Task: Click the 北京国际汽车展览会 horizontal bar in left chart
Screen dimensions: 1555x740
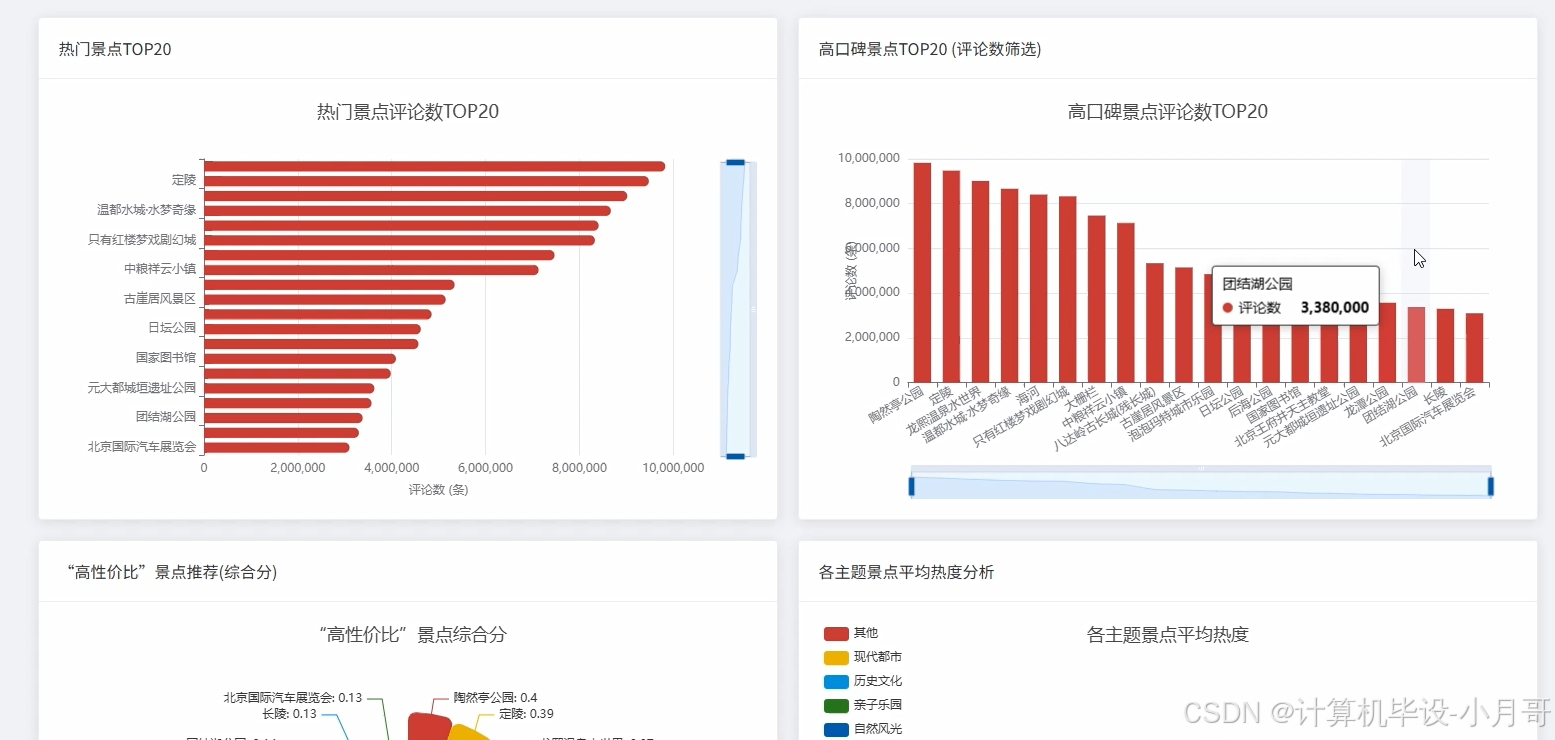Action: 277,447
